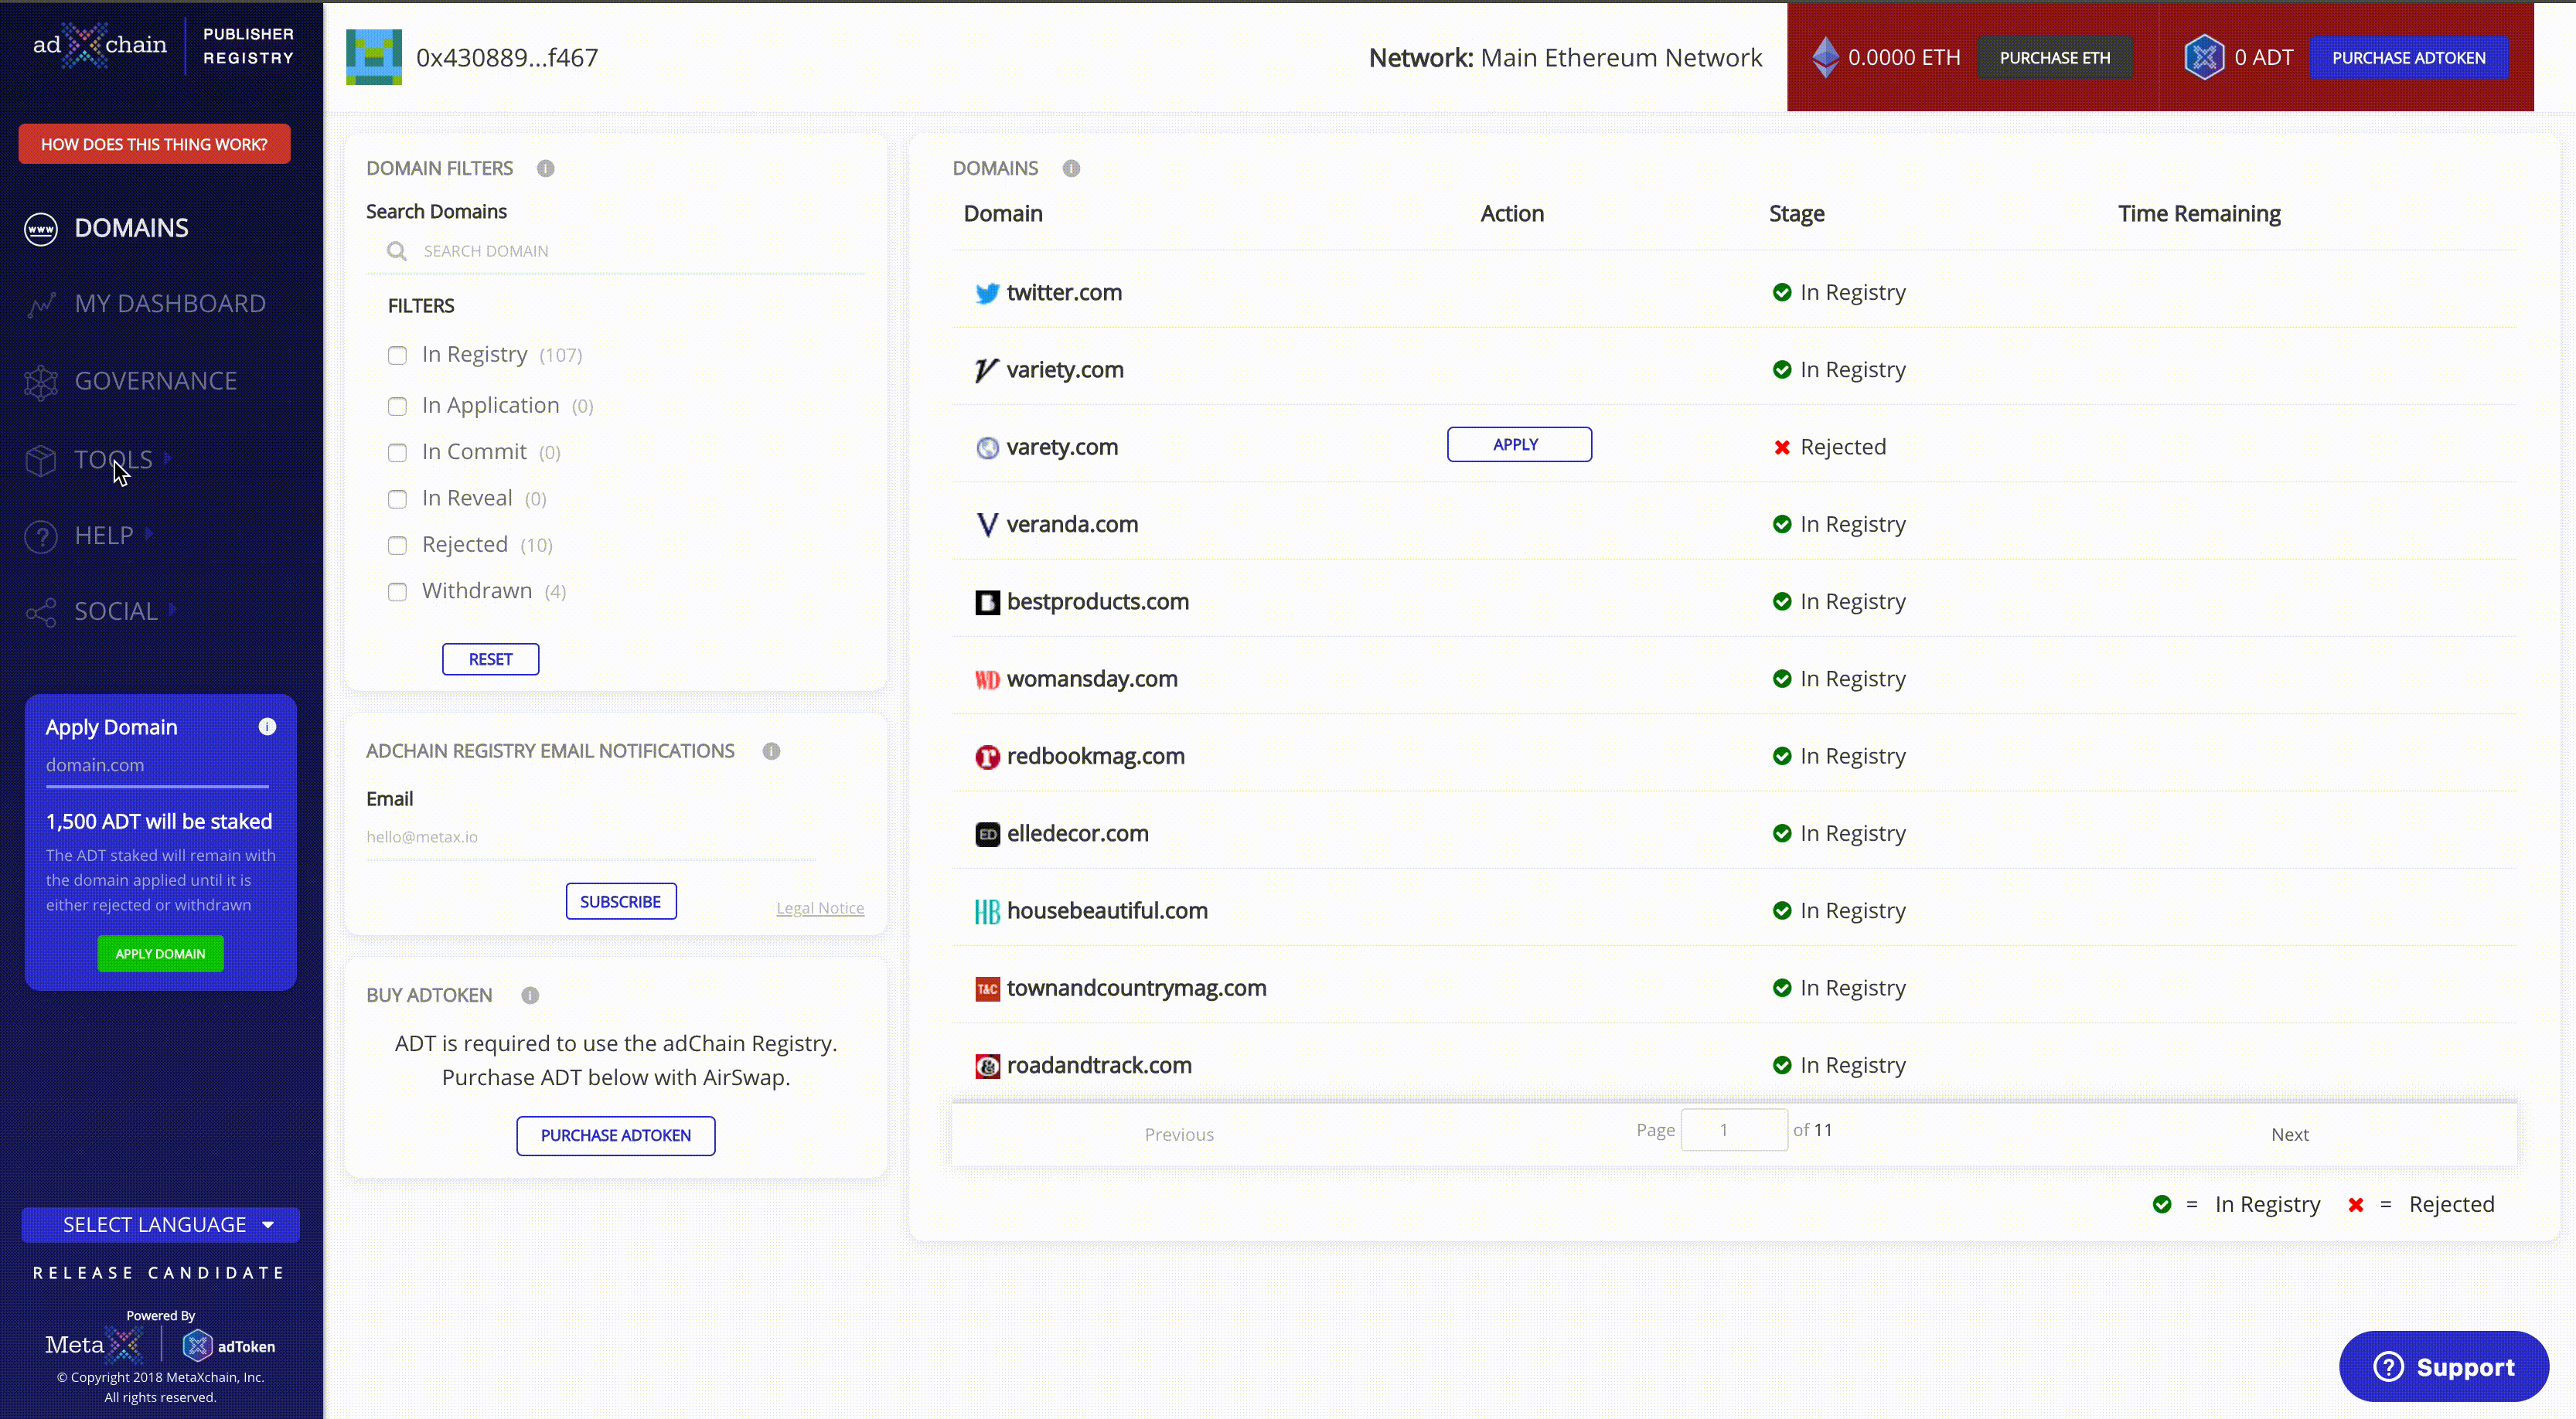Check the Rejected filter checkbox
Viewport: 2576px width, 1419px height.
click(397, 545)
